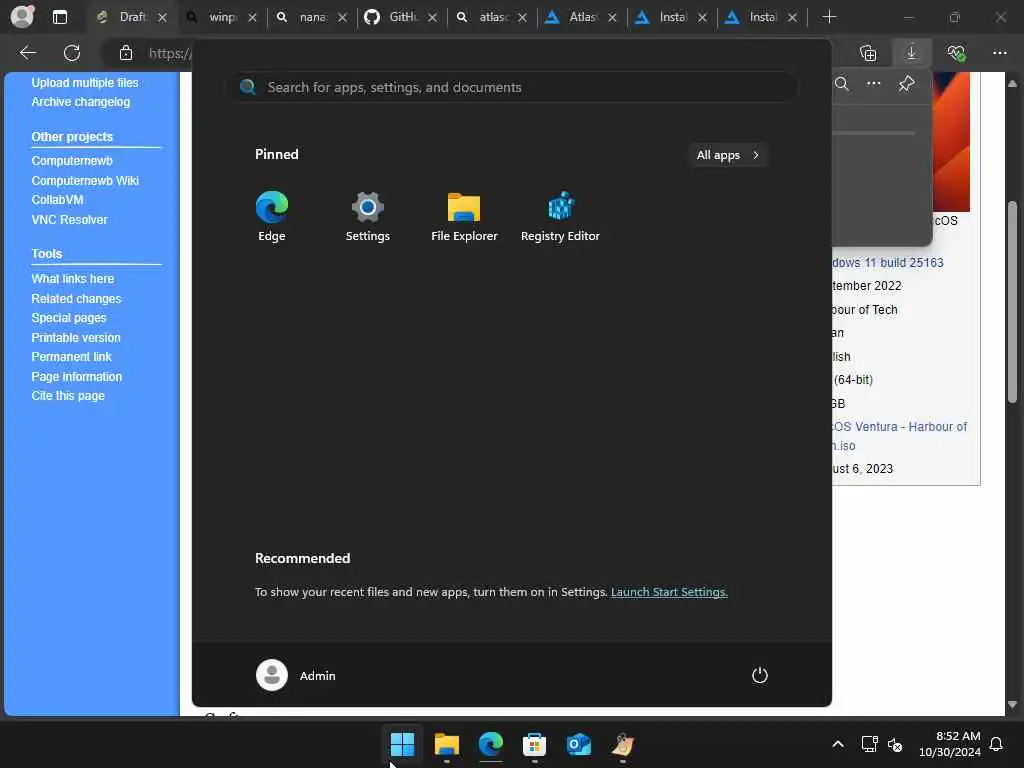Viewport: 1024px width, 768px height.
Task: Go back in the Edge browser
Action: point(27,53)
